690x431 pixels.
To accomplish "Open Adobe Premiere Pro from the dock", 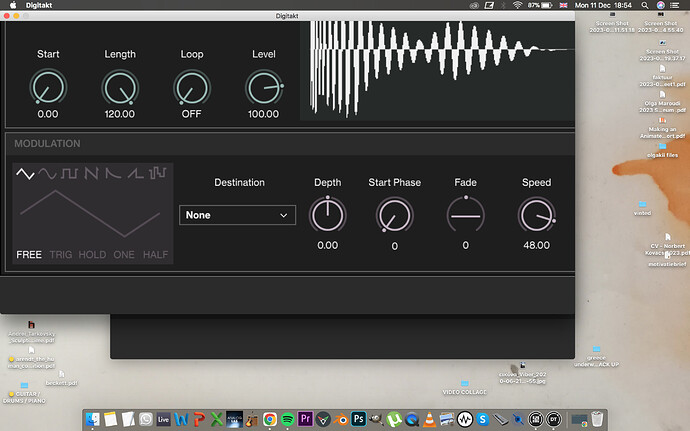I will pyautogui.click(x=305, y=419).
